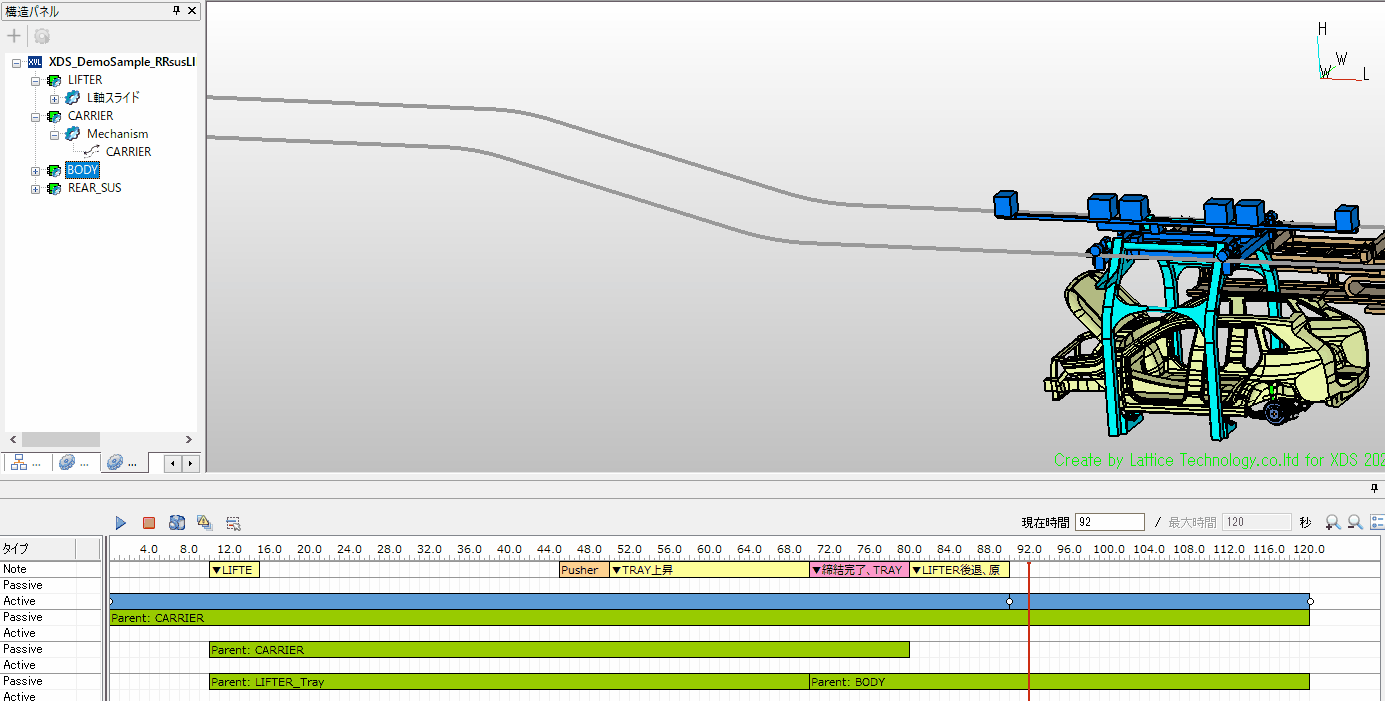The image size is (1385, 701).
Task: Click the camera snapshot icon in timeline toolbar
Action: click(x=177, y=523)
